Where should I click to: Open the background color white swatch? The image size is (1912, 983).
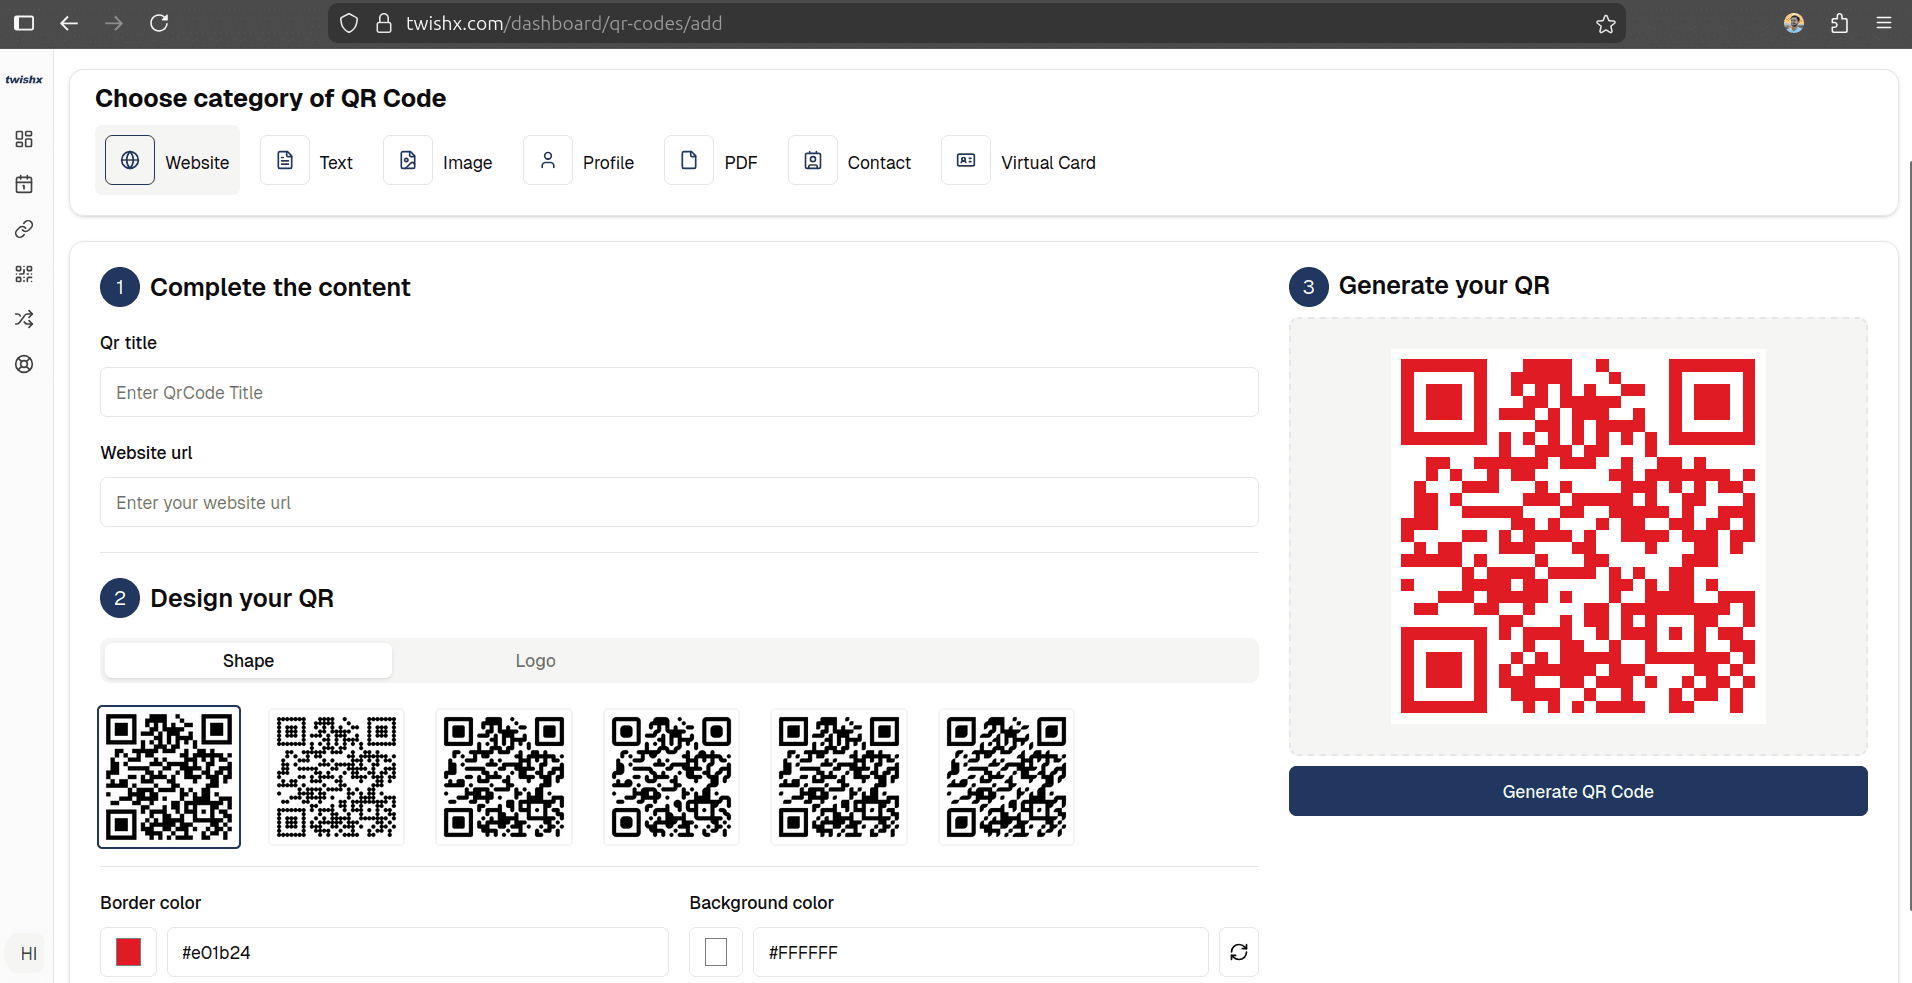tap(716, 952)
